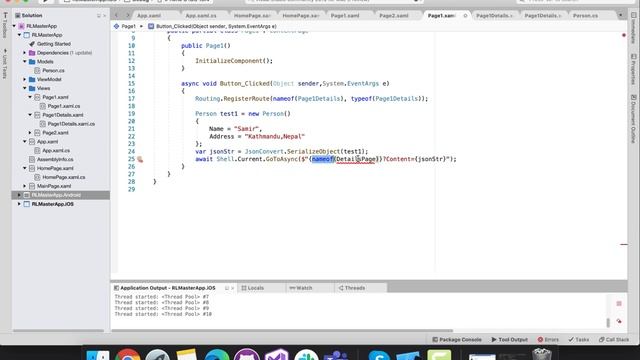This screenshot has height=360, width=640.
Task: Open the Properties side panel
Action: 633,69
